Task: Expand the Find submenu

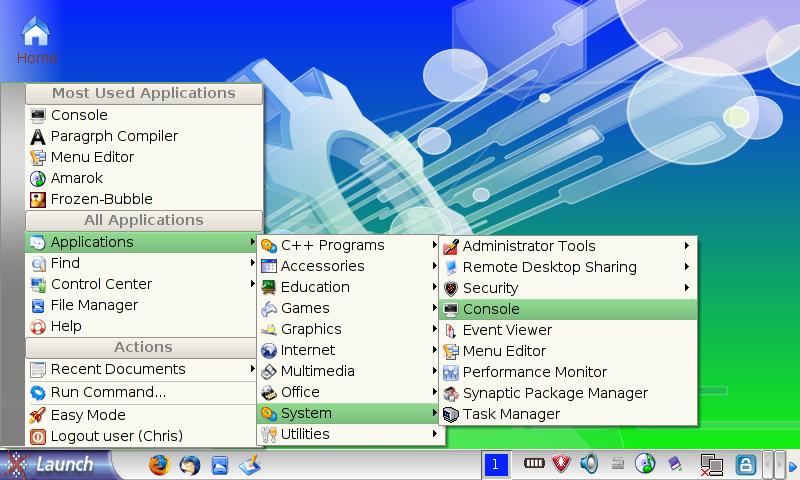Action: point(141,263)
